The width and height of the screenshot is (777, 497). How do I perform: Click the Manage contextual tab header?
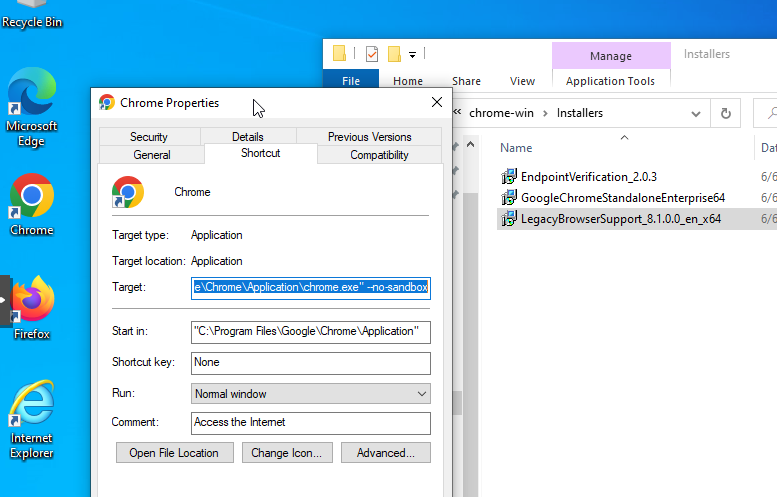[611, 55]
